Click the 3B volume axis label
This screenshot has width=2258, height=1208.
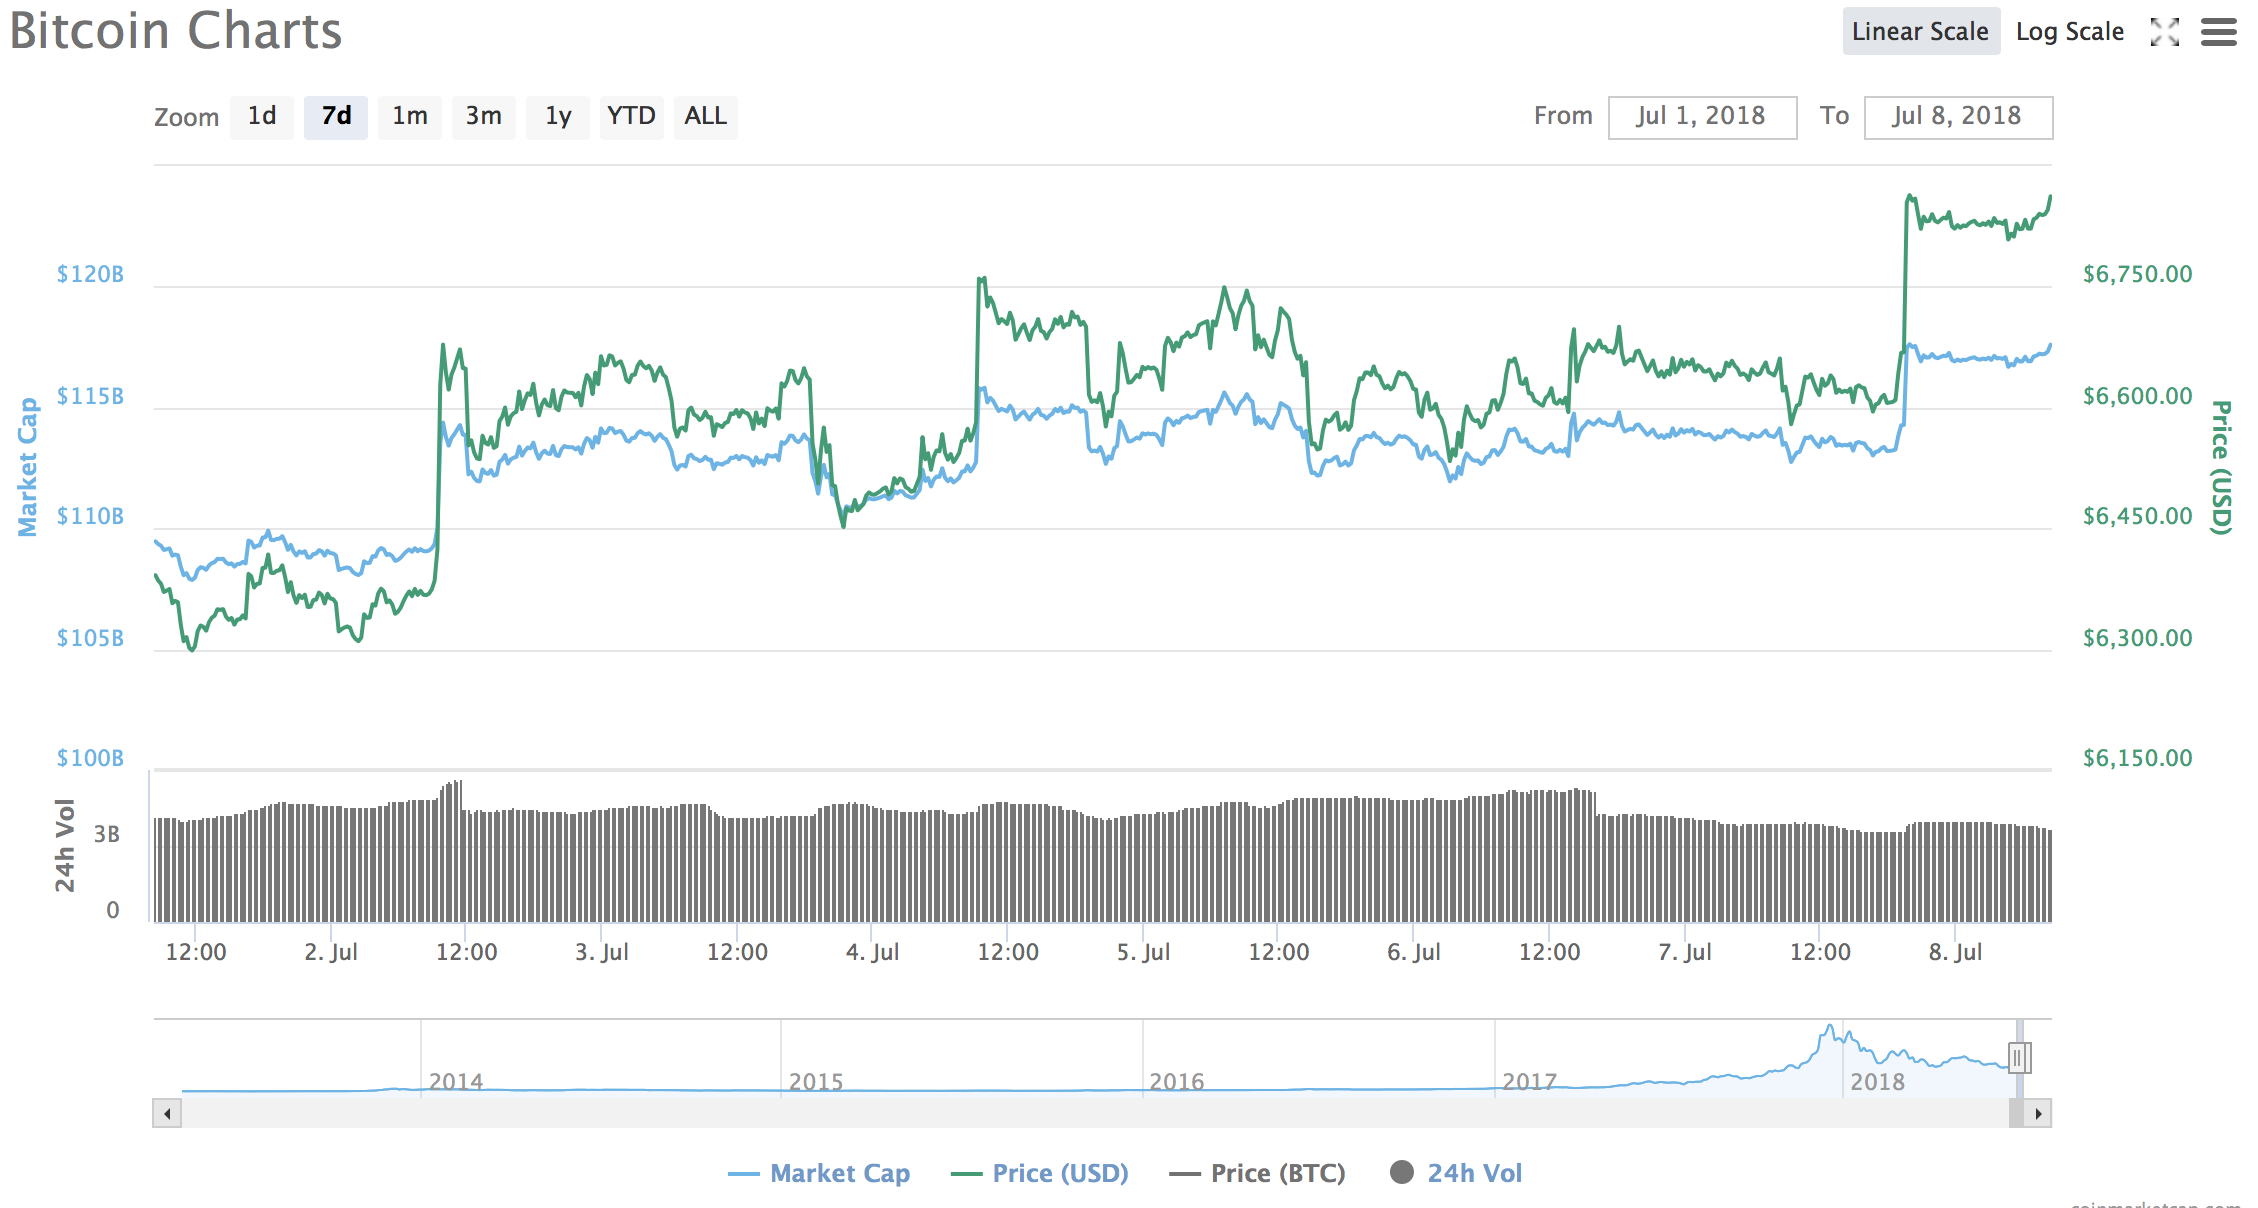[106, 834]
